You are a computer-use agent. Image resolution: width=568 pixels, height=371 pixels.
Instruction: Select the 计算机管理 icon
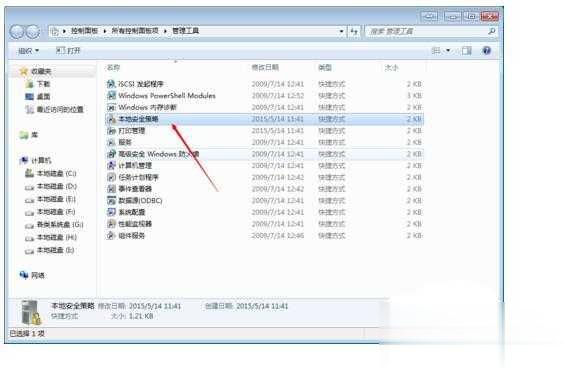(111, 166)
